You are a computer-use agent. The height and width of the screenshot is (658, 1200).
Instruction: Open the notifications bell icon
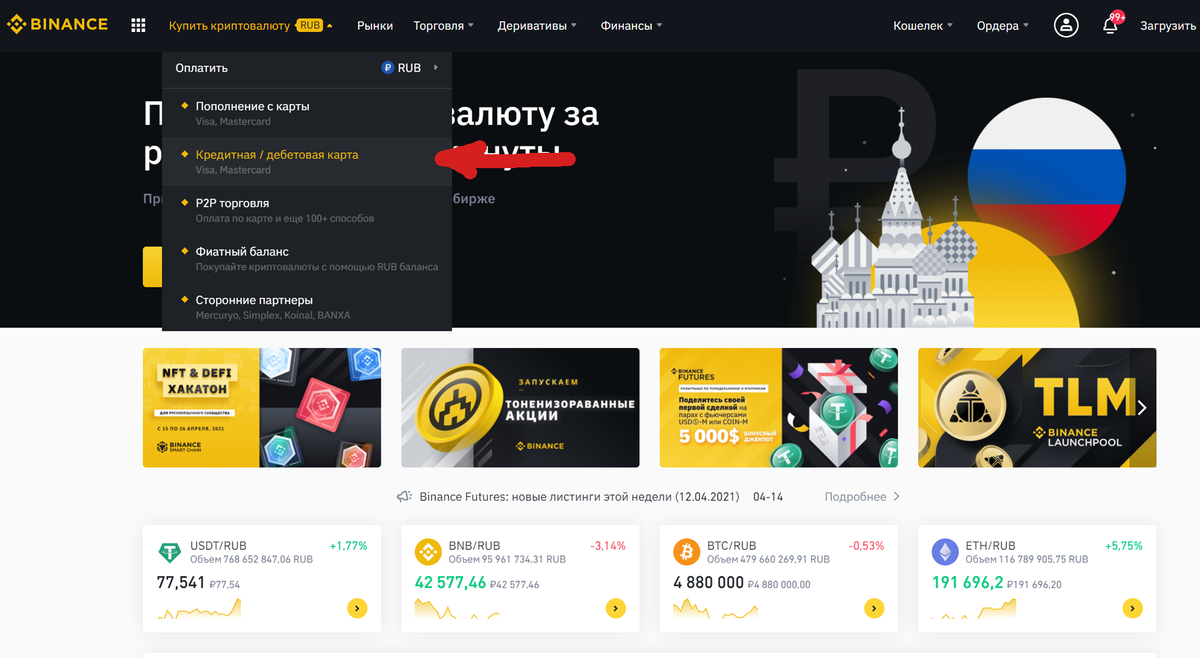(1110, 26)
